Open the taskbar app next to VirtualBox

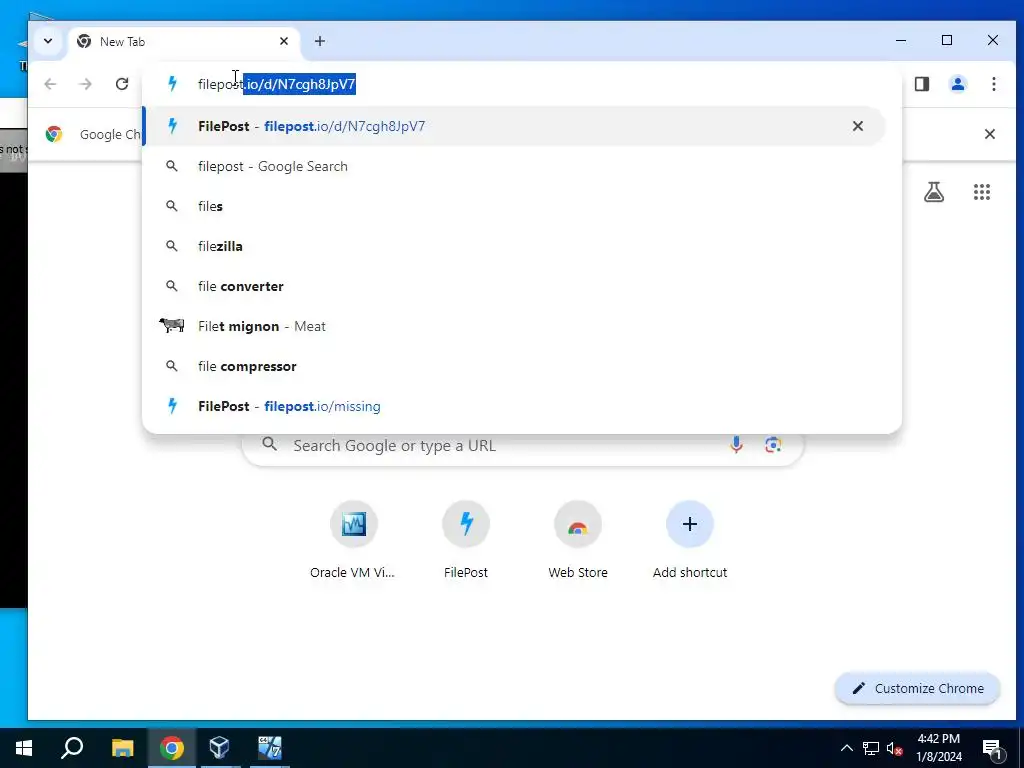(x=270, y=748)
